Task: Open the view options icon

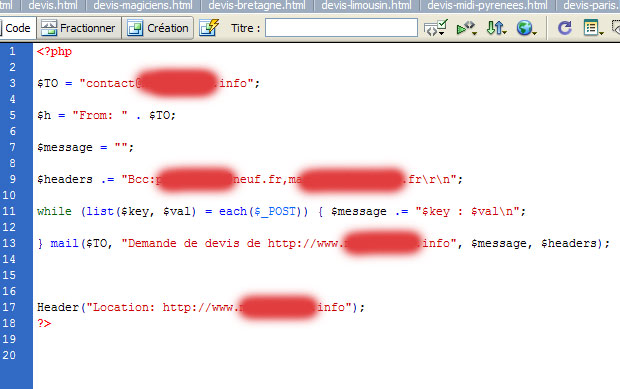Action: click(x=593, y=28)
